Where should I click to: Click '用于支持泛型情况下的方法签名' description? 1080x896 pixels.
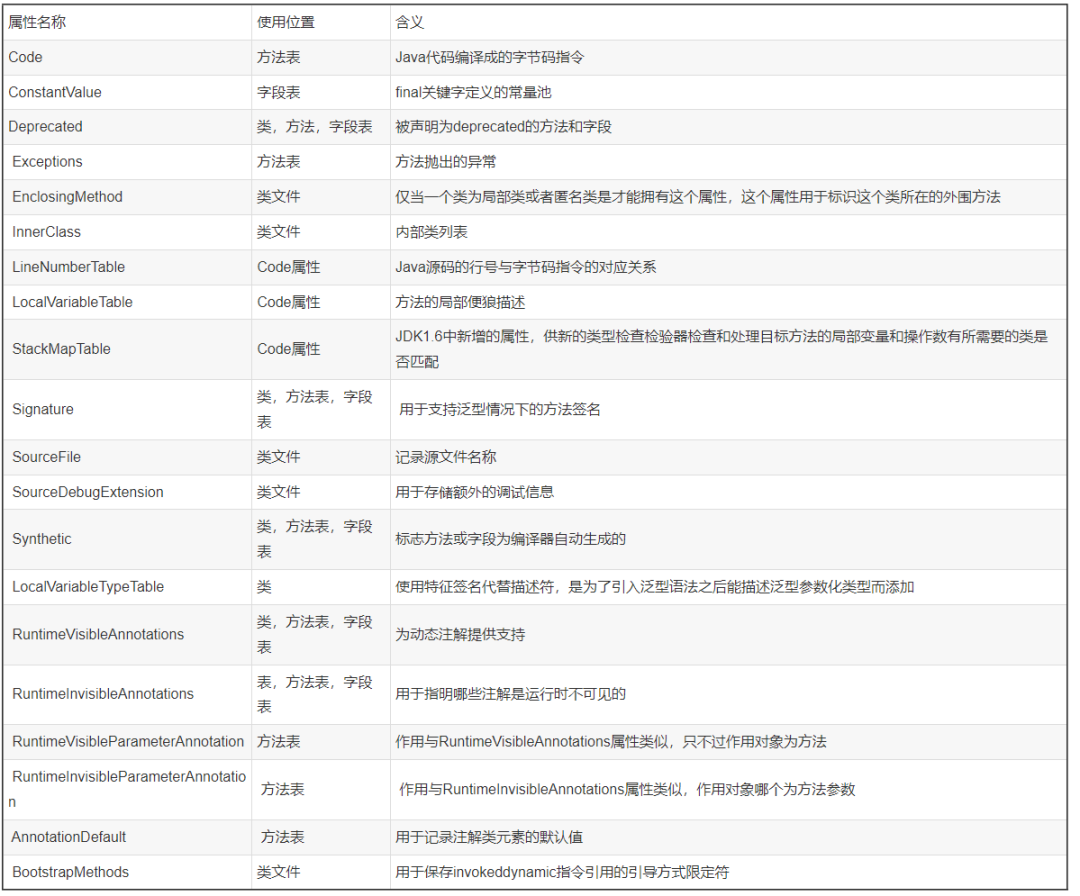coord(499,410)
